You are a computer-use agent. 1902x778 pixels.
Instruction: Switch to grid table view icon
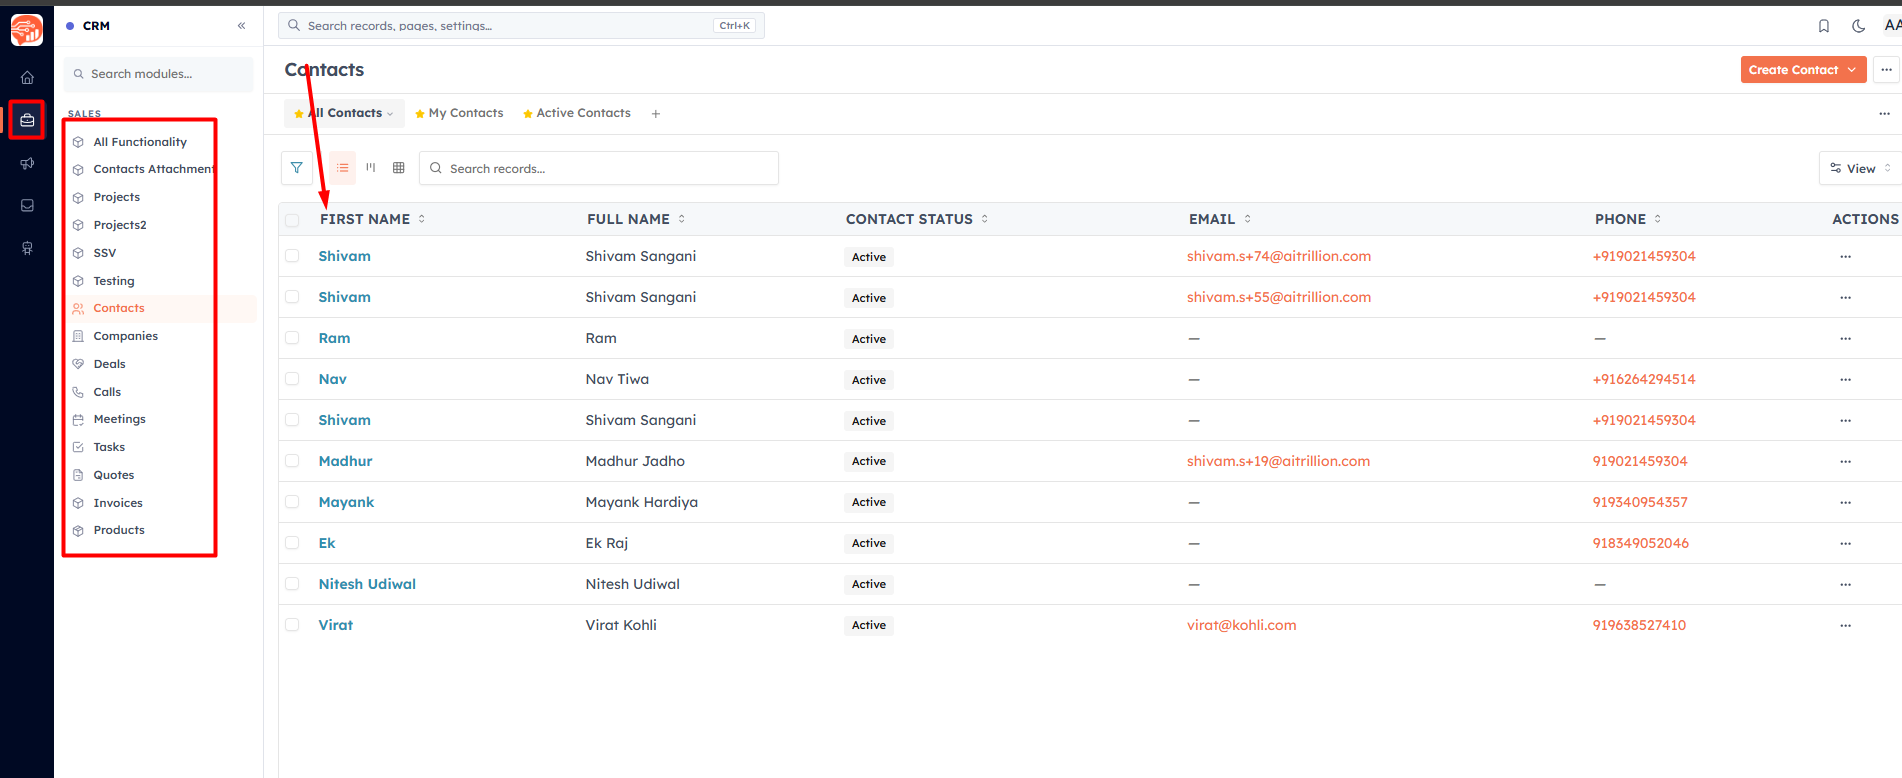(399, 168)
